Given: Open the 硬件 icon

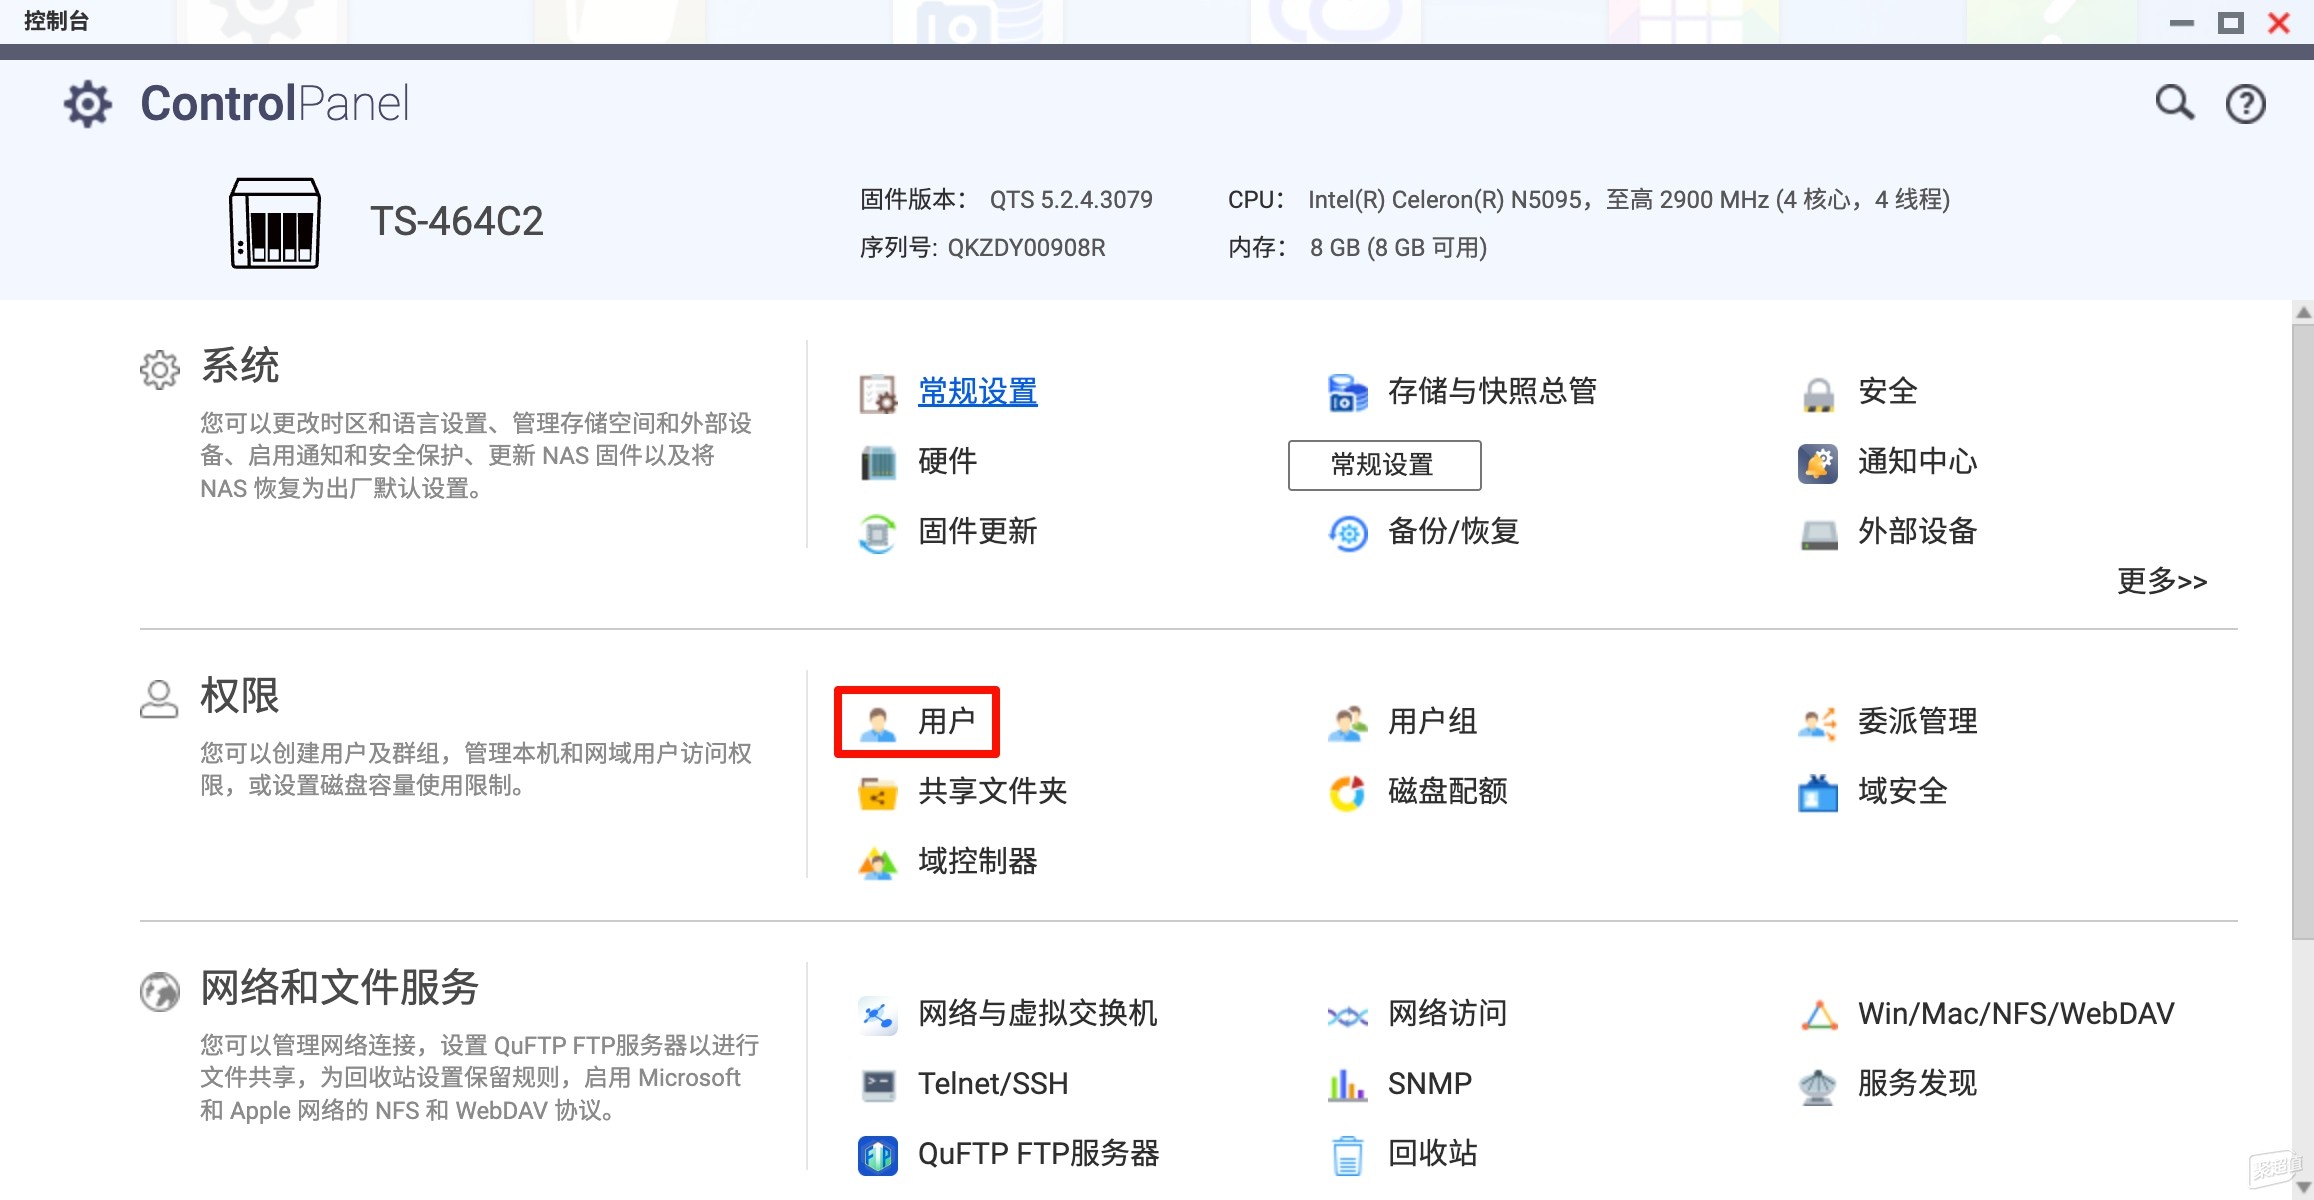Looking at the screenshot, I should [878, 463].
